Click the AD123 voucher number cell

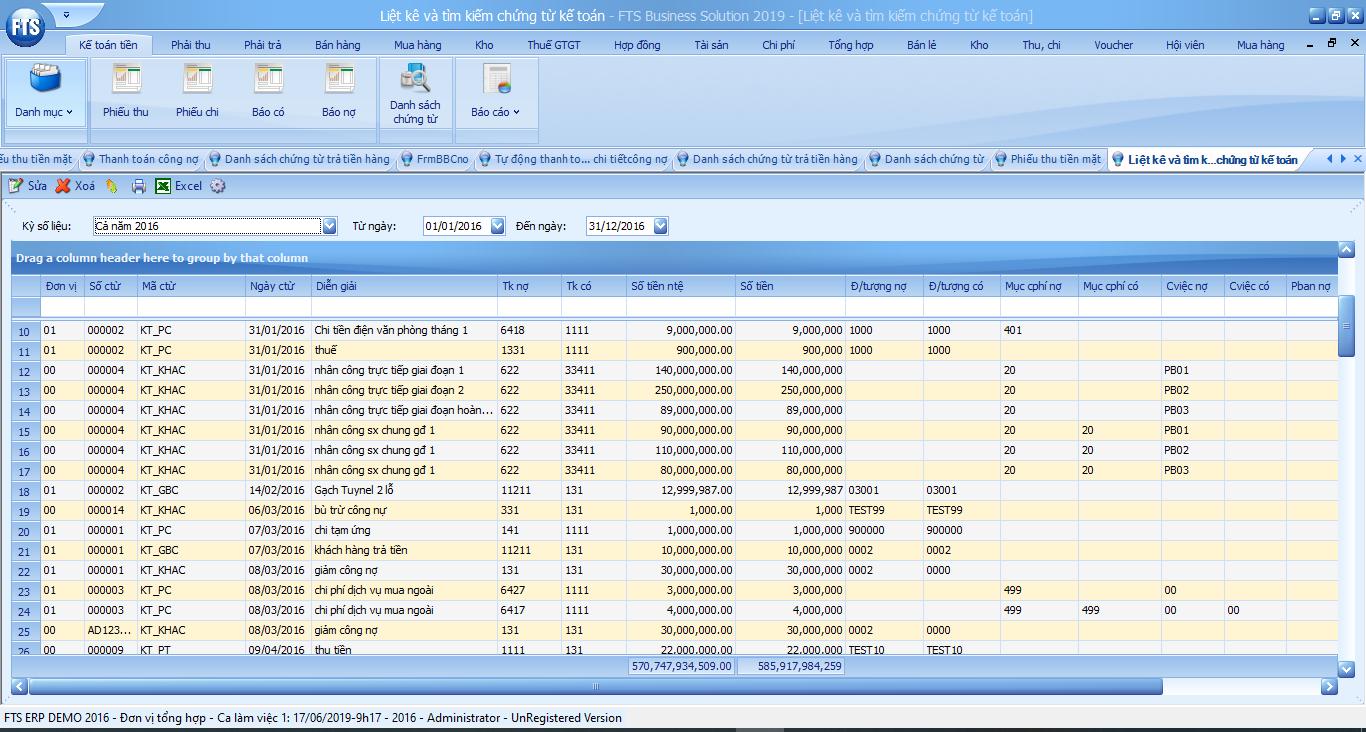(110, 630)
